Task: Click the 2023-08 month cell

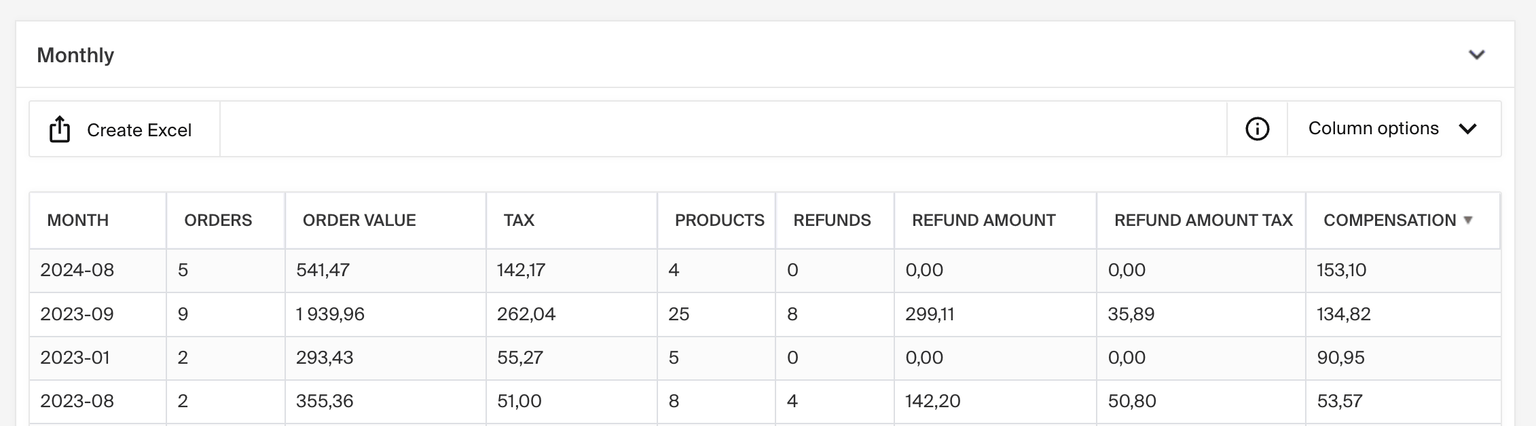Action: click(x=77, y=401)
